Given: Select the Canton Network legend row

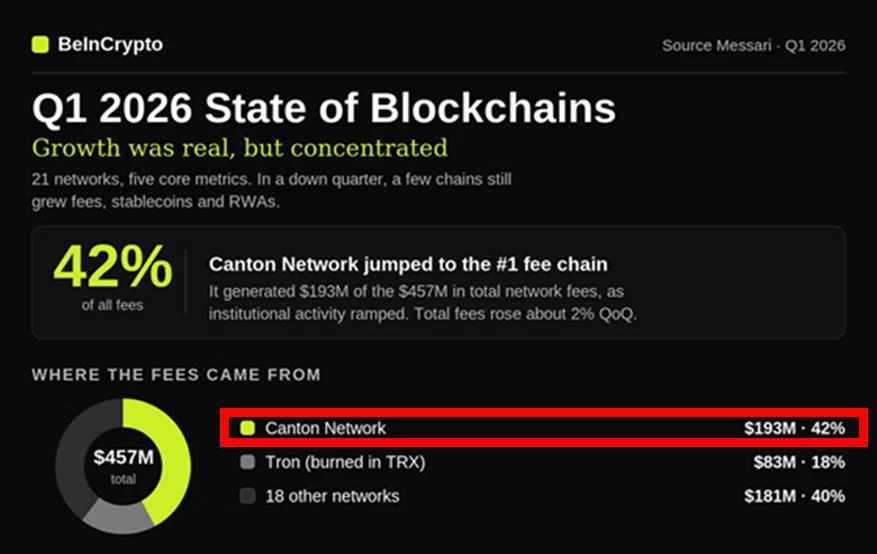Looking at the screenshot, I should [543, 428].
